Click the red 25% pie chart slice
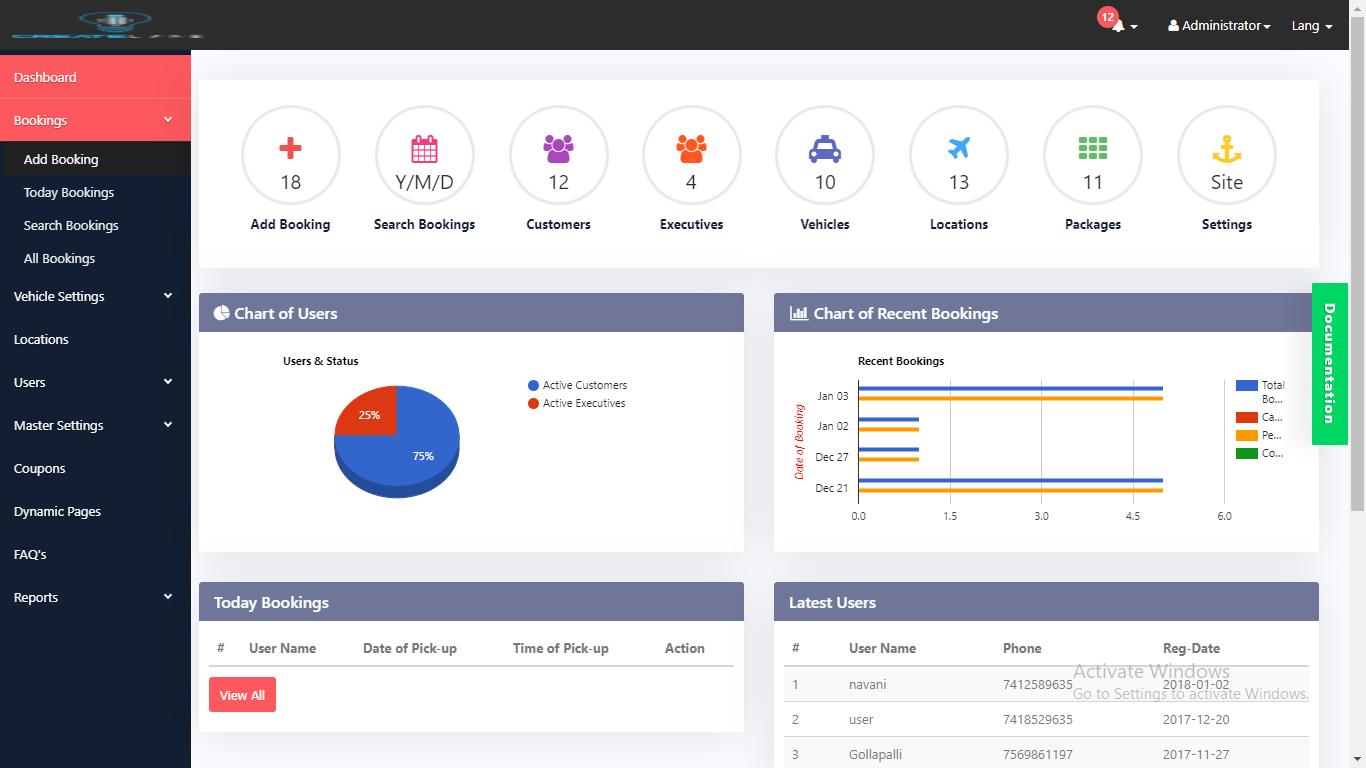1366x768 pixels. coord(368,413)
